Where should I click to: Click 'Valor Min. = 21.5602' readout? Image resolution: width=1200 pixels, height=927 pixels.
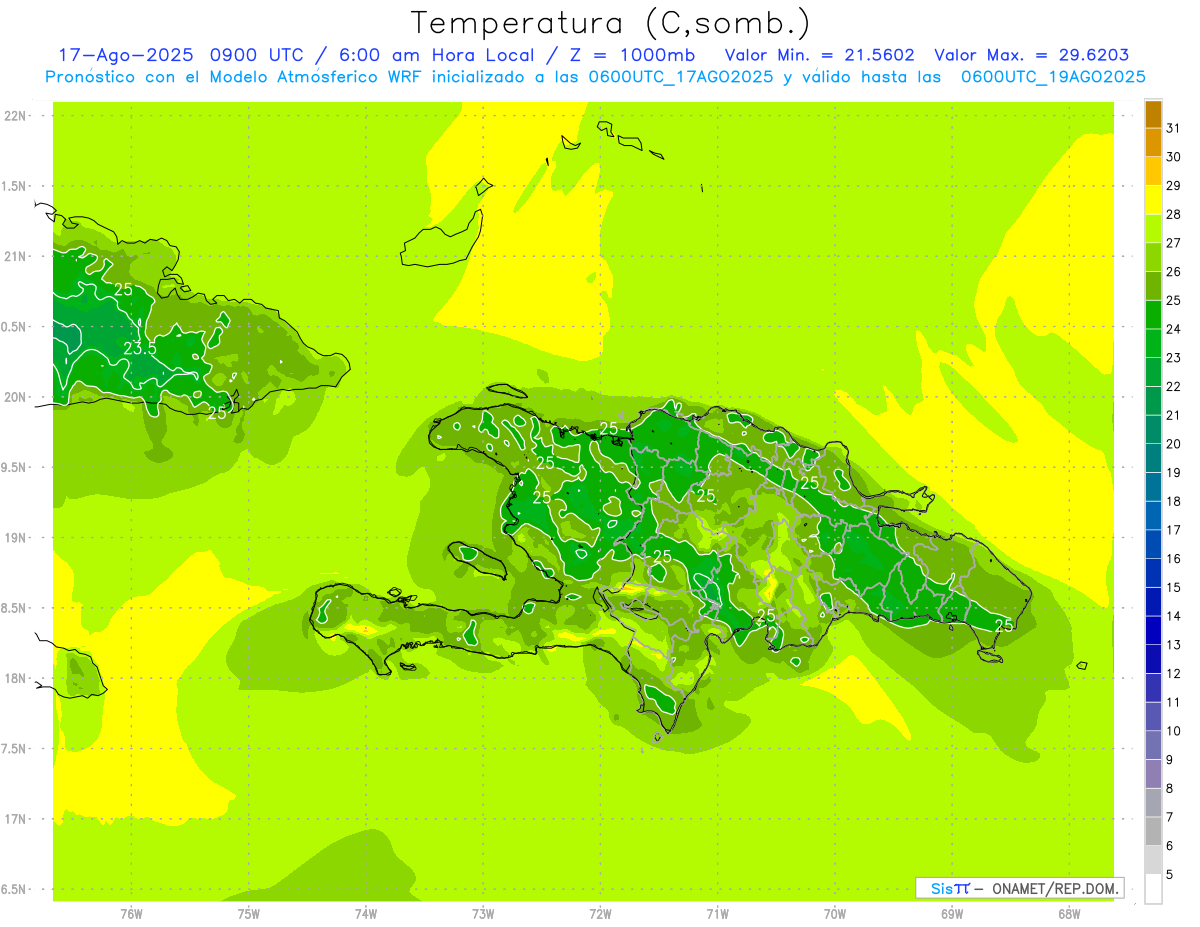click(820, 55)
